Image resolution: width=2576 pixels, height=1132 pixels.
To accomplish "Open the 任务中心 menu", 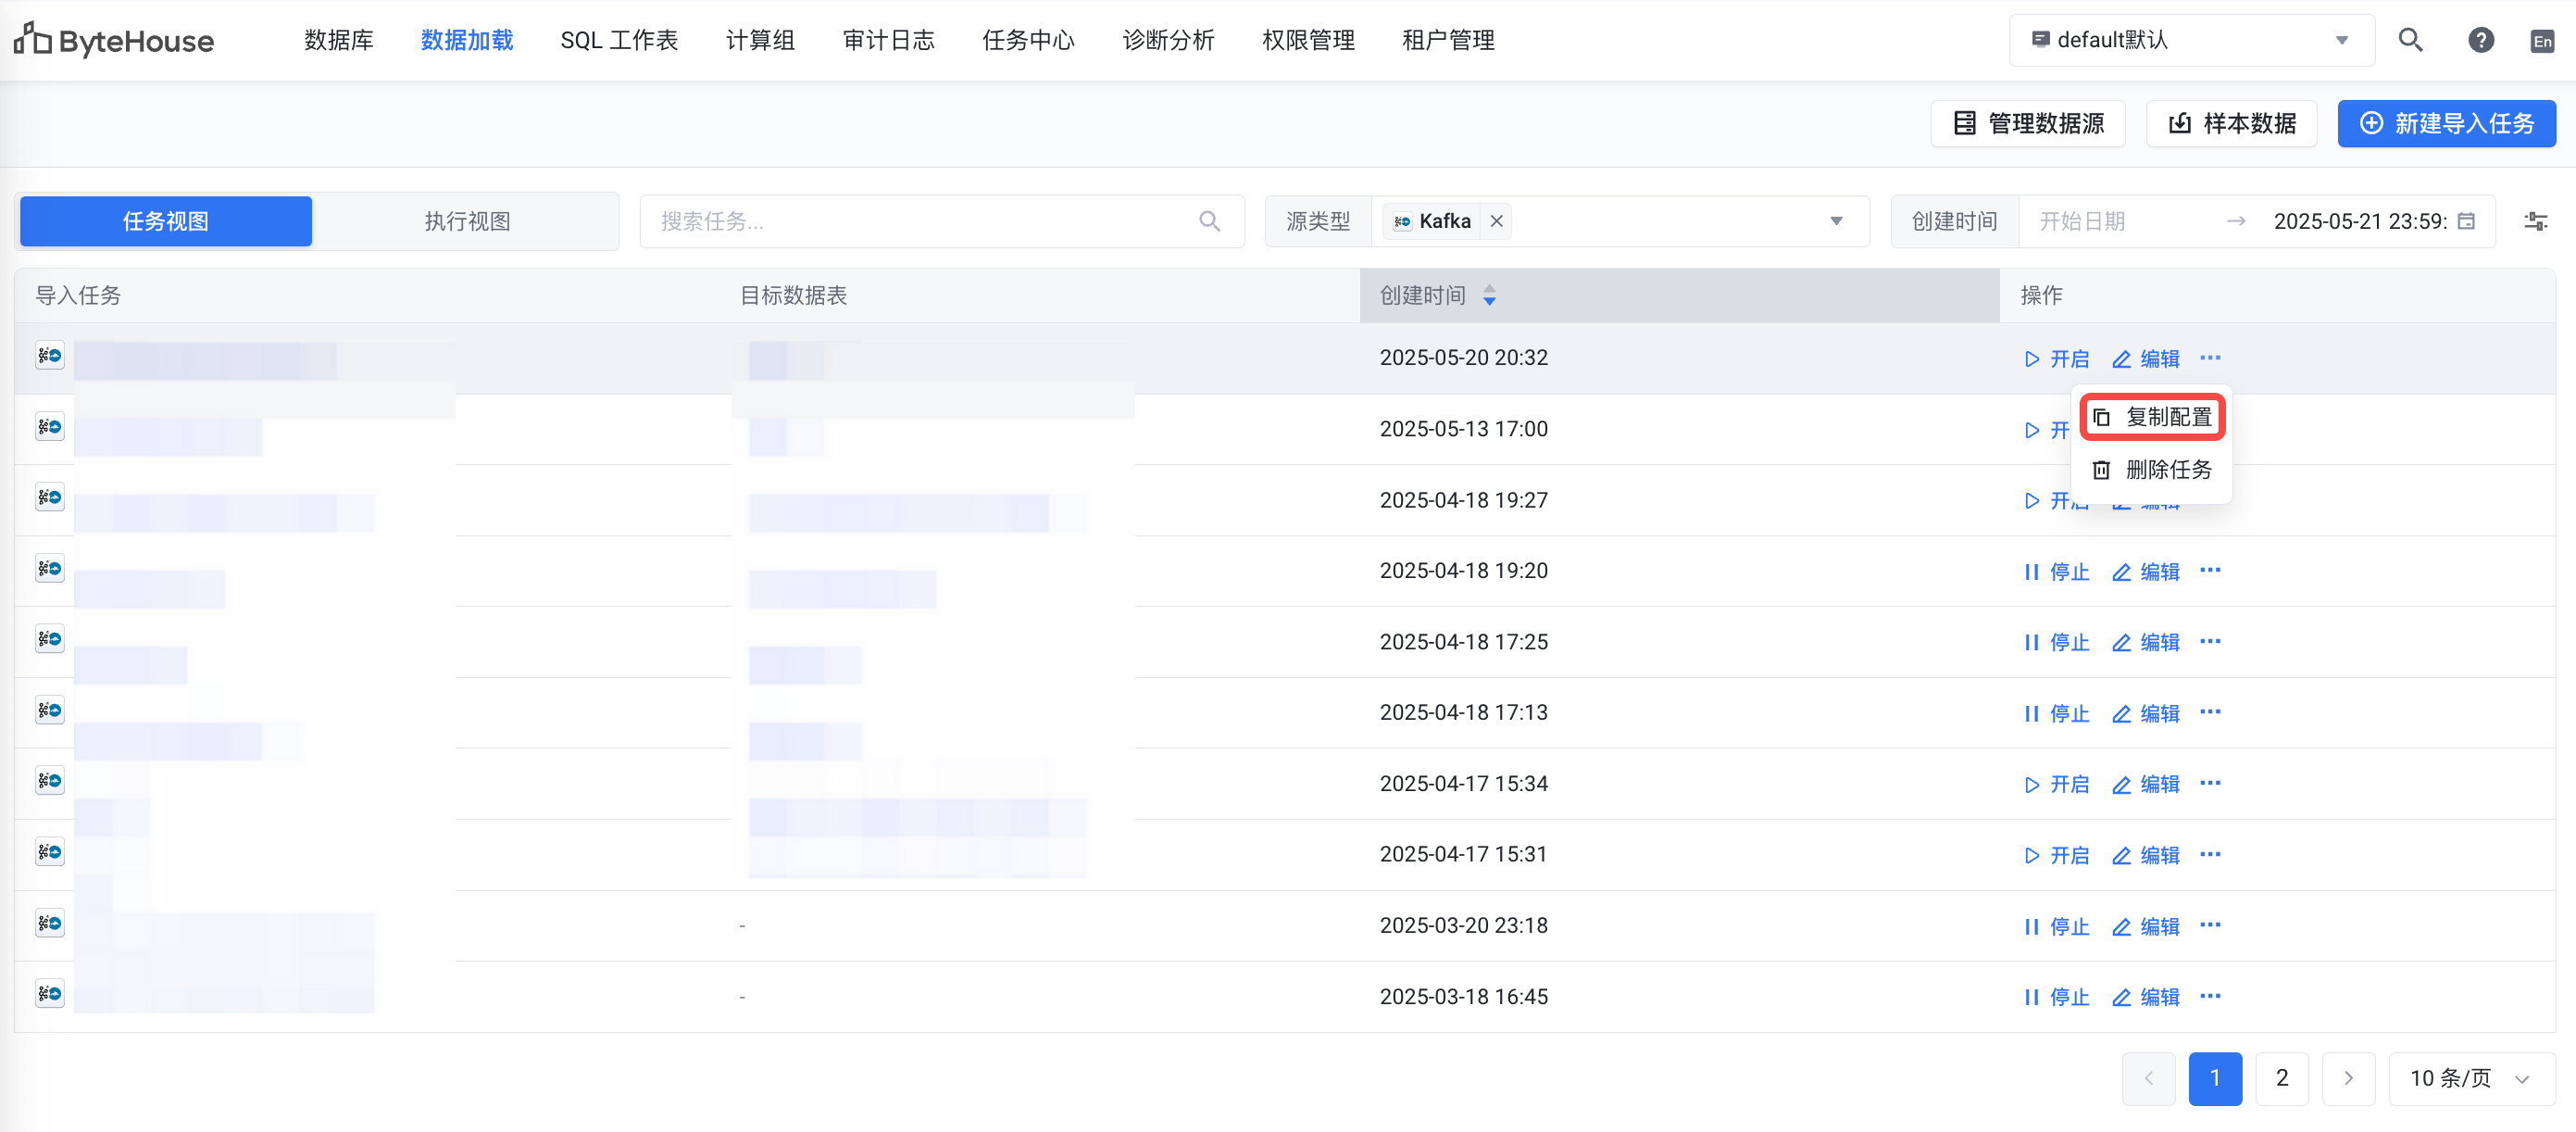I will [x=1028, y=40].
